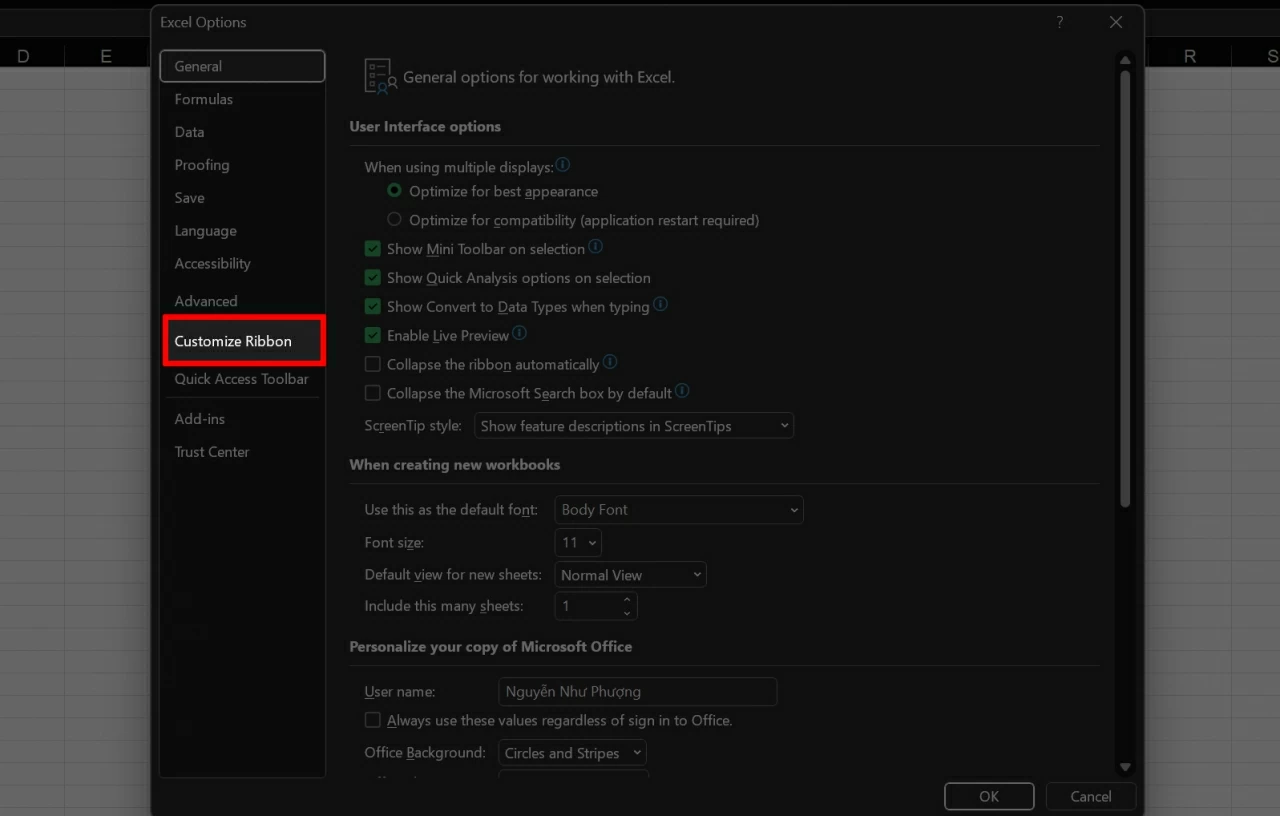
Task: Enable Always use these values regardless of sign in
Action: (x=372, y=720)
